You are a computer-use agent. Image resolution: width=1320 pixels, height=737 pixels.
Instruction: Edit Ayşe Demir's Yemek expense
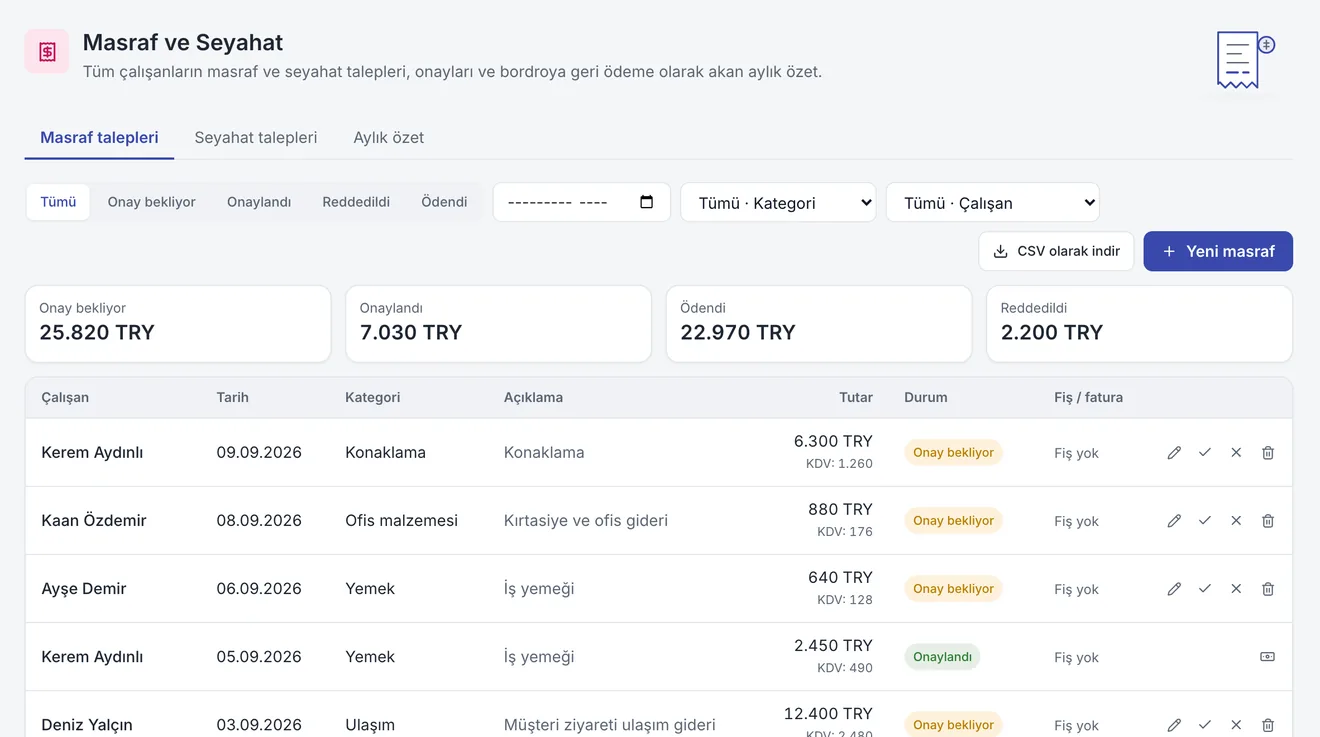(x=1174, y=589)
